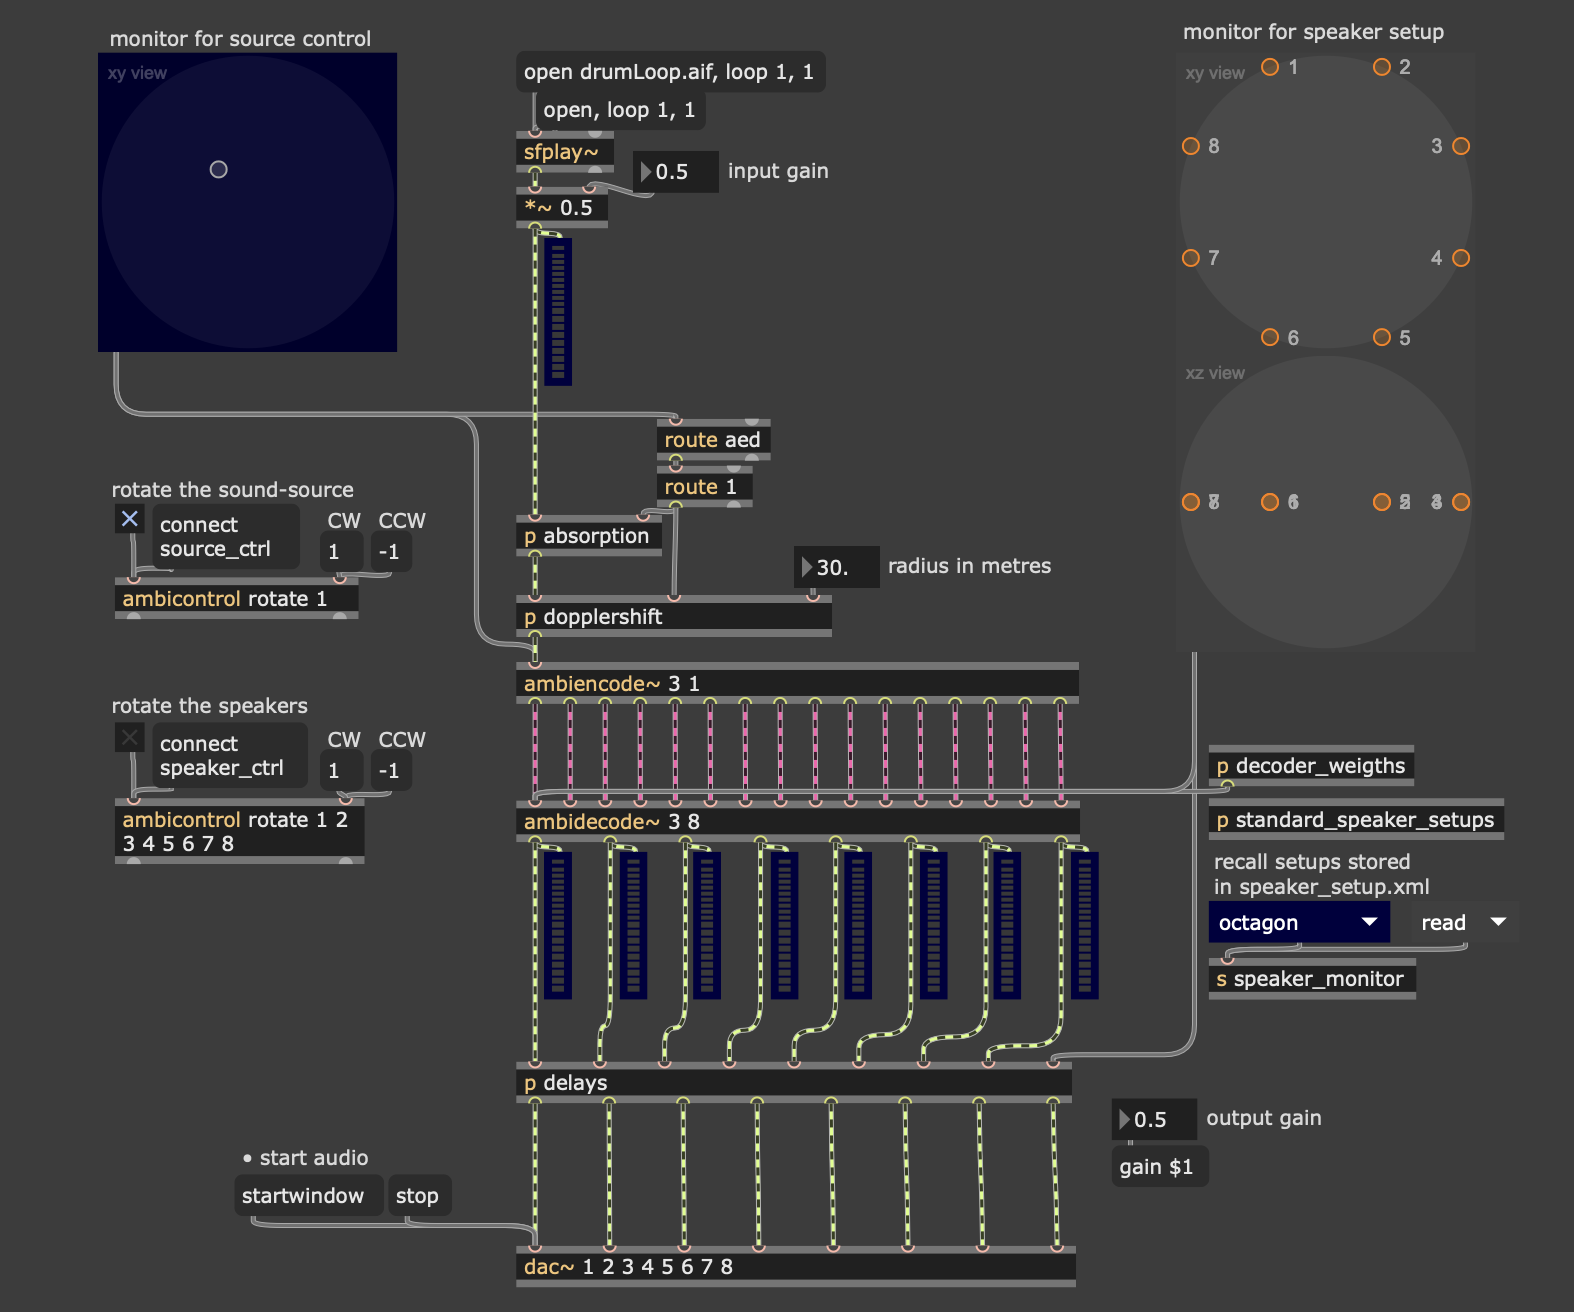Select the p absorption subpatcher
Image resolution: width=1574 pixels, height=1312 pixels.
click(589, 536)
